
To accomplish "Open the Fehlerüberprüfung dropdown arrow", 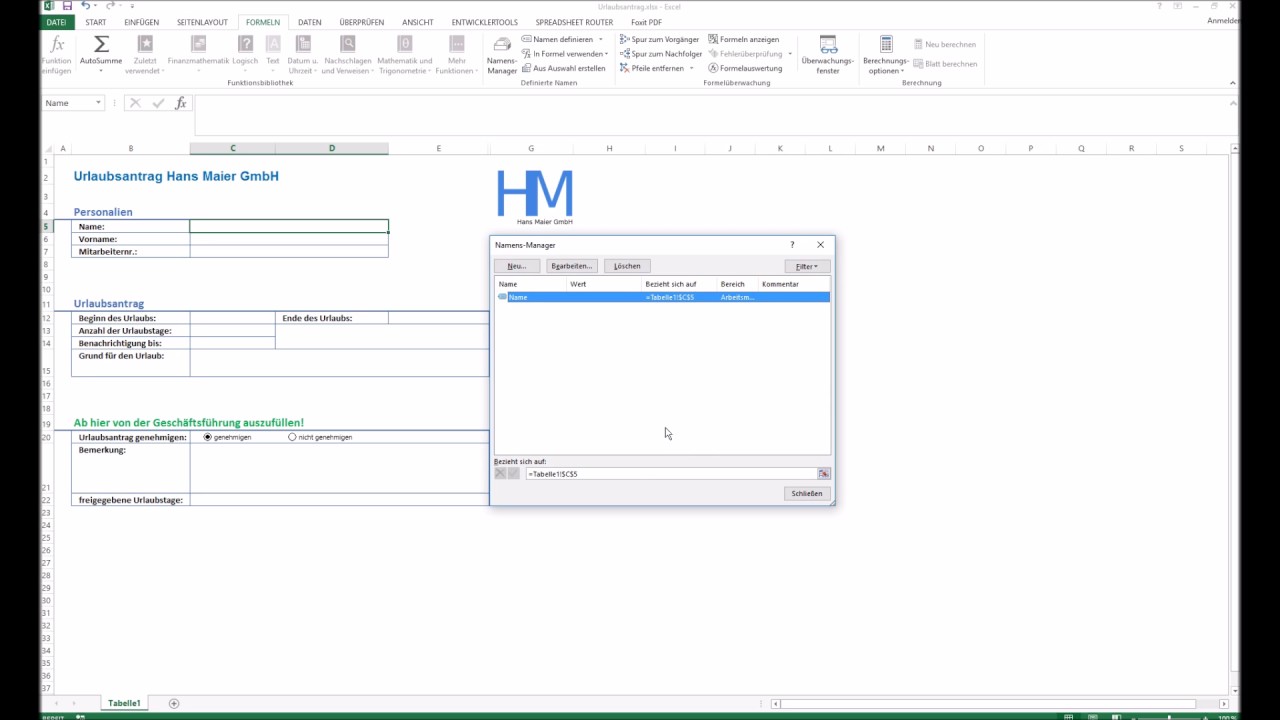I will [x=790, y=54].
